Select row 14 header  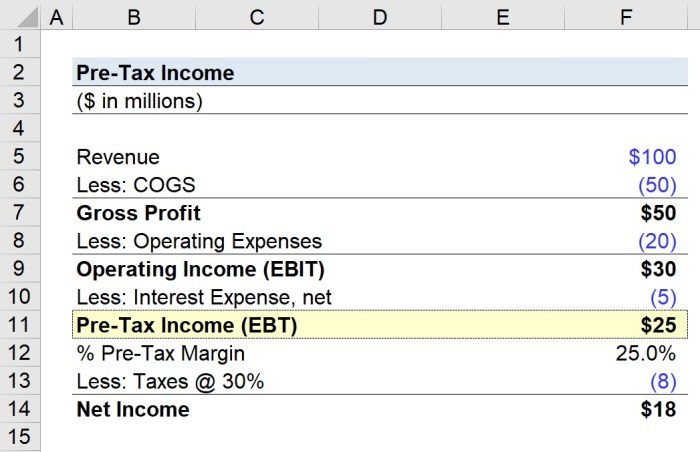click(20, 409)
